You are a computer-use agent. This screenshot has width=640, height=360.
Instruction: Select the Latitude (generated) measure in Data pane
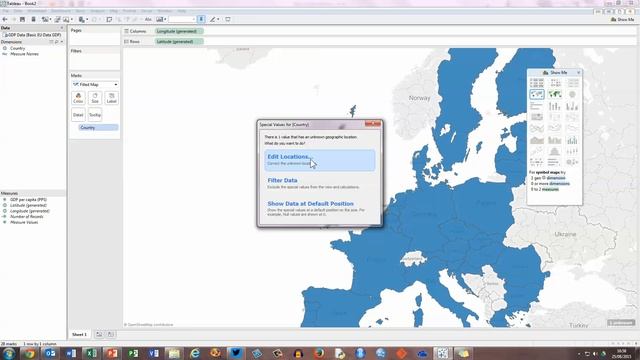point(28,205)
